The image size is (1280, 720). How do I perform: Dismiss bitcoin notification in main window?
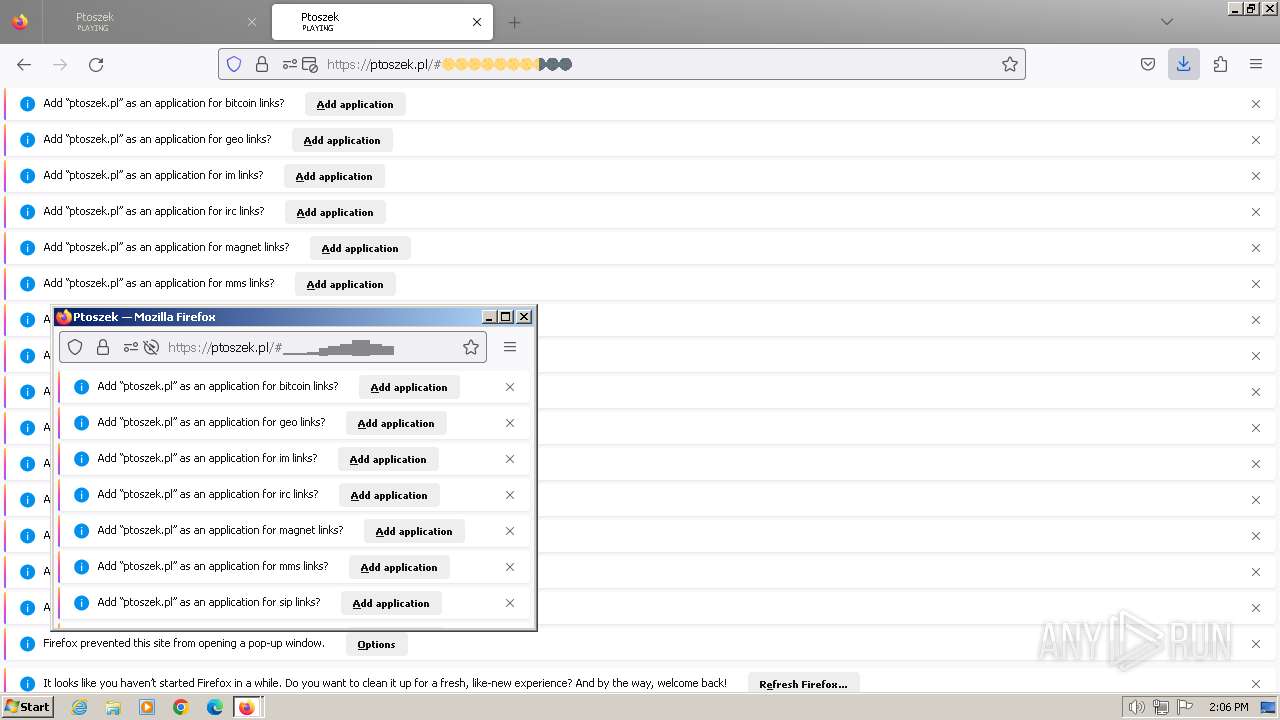pyautogui.click(x=1256, y=104)
